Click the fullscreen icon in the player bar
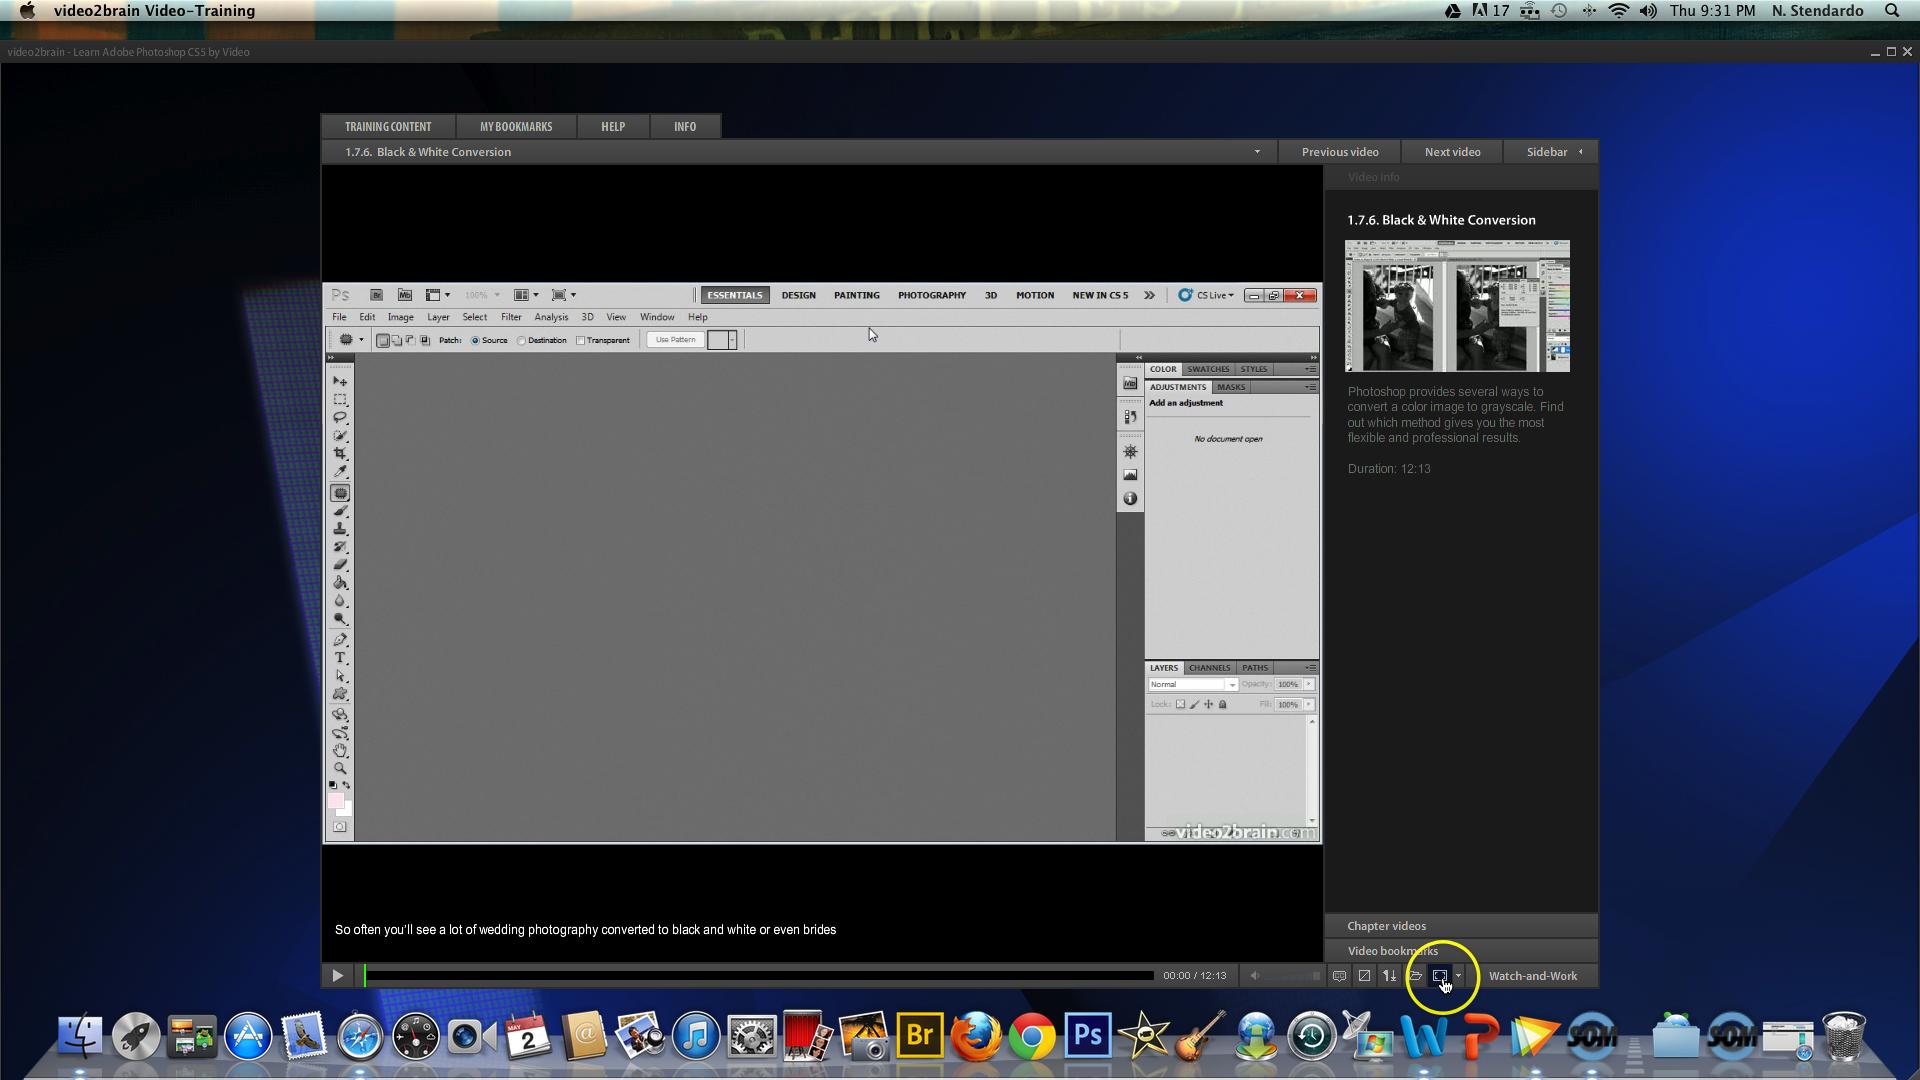 (1440, 976)
